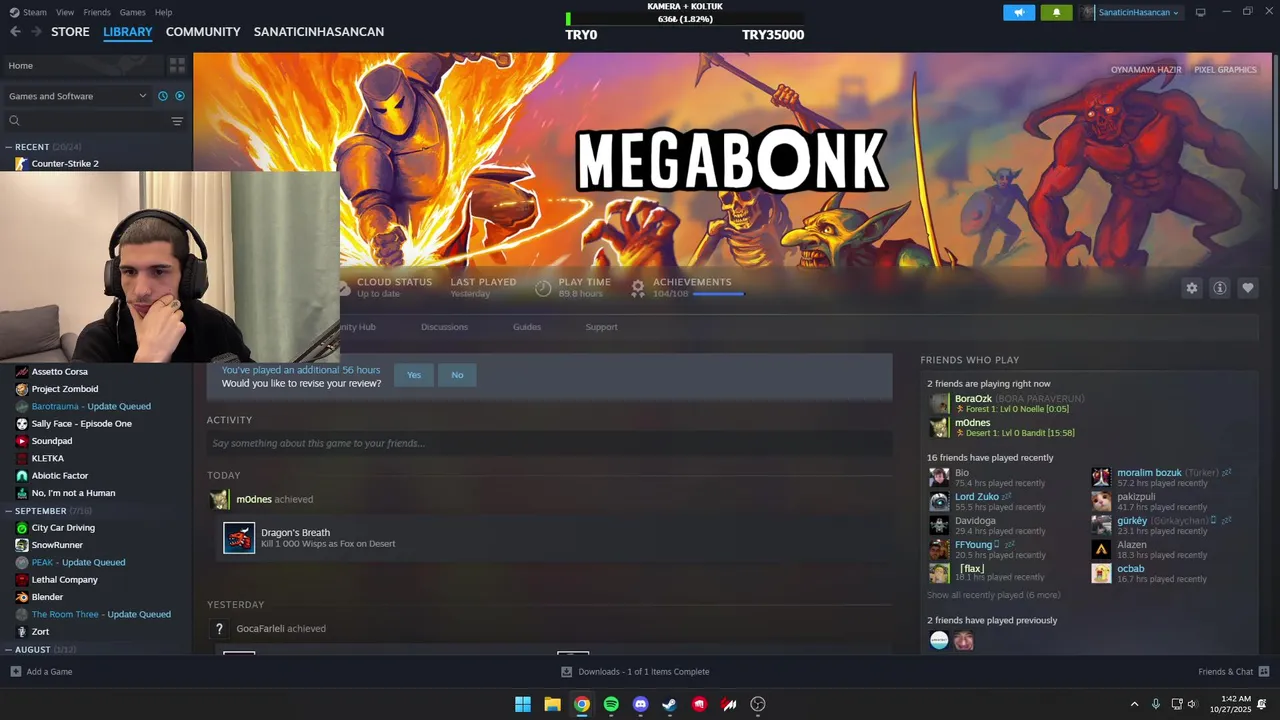Click No on review prompt

click(457, 375)
